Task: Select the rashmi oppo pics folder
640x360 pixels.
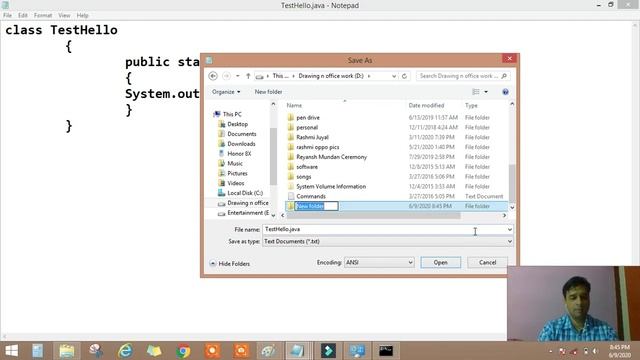Action: 317,147
